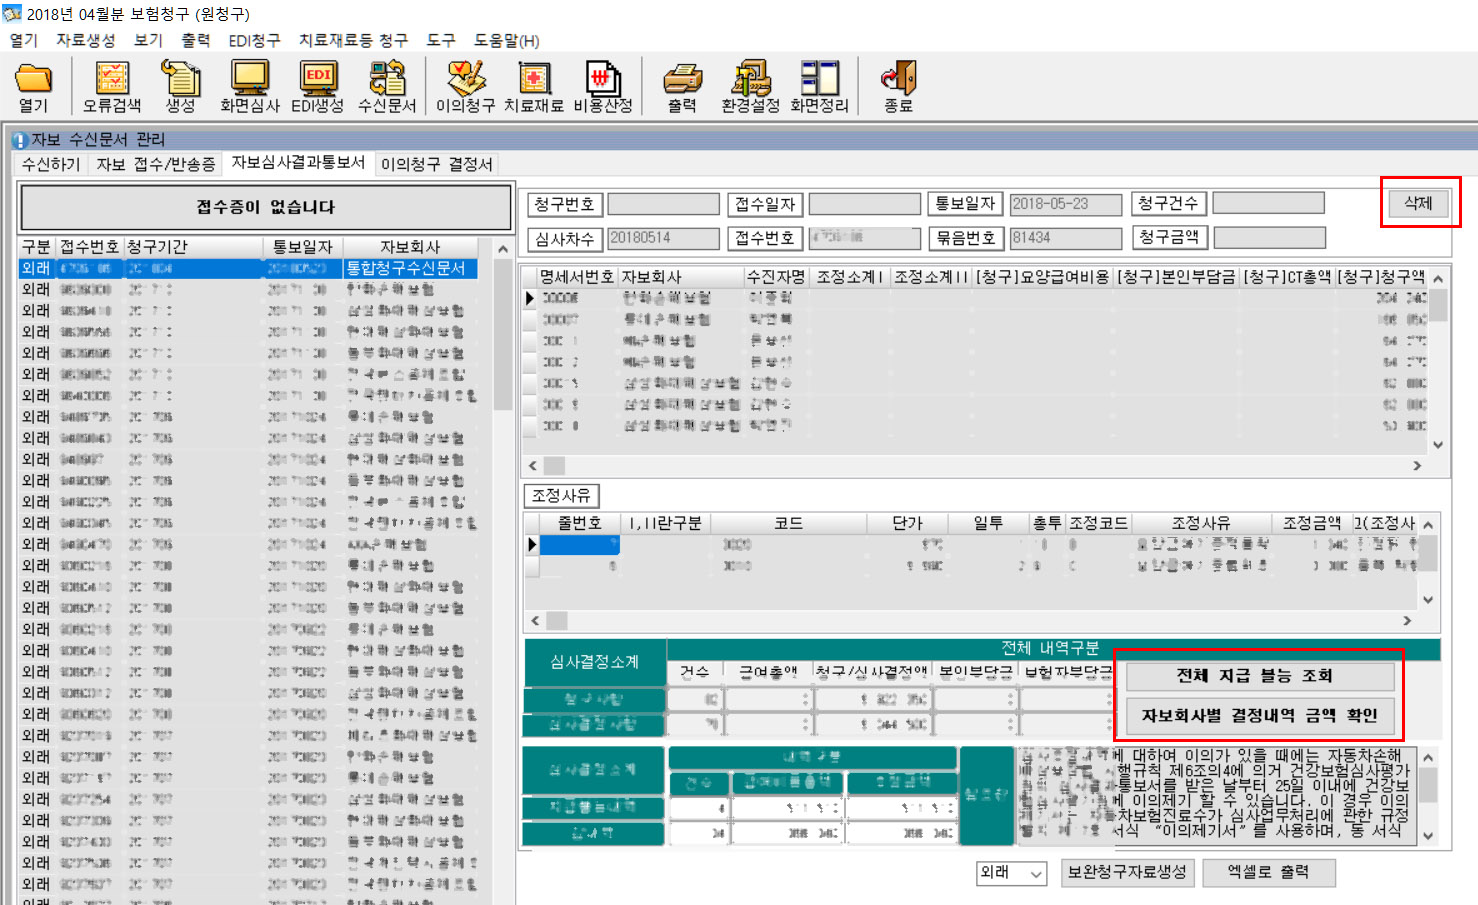Click the 출력 printer icon
Screen dimensions: 1478x905
click(682, 80)
